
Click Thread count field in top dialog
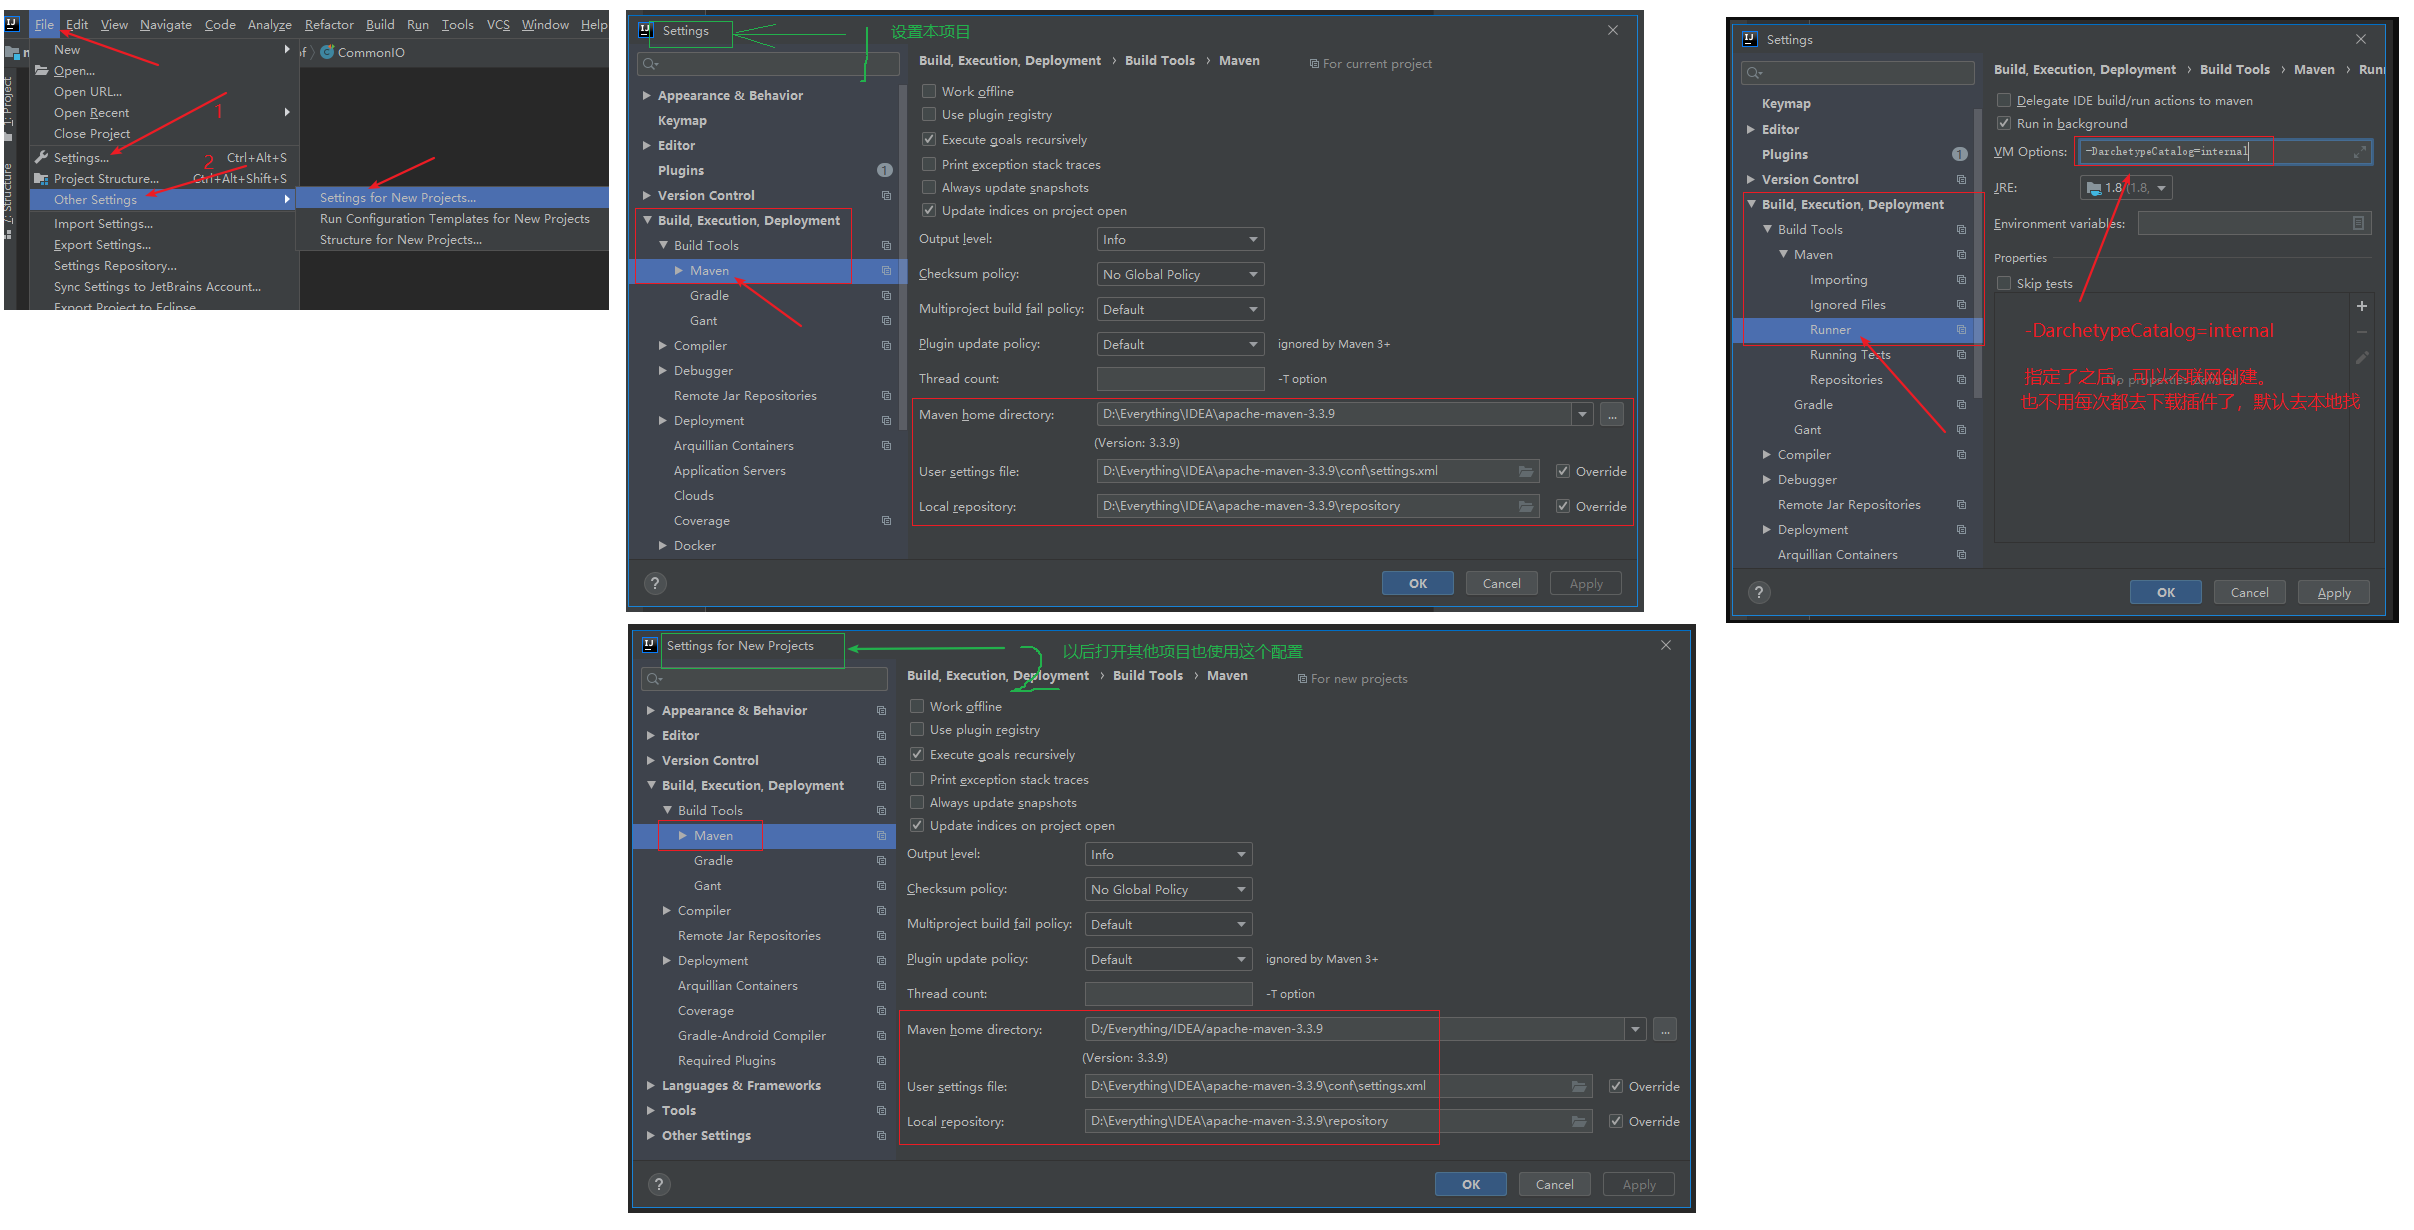(x=1180, y=379)
